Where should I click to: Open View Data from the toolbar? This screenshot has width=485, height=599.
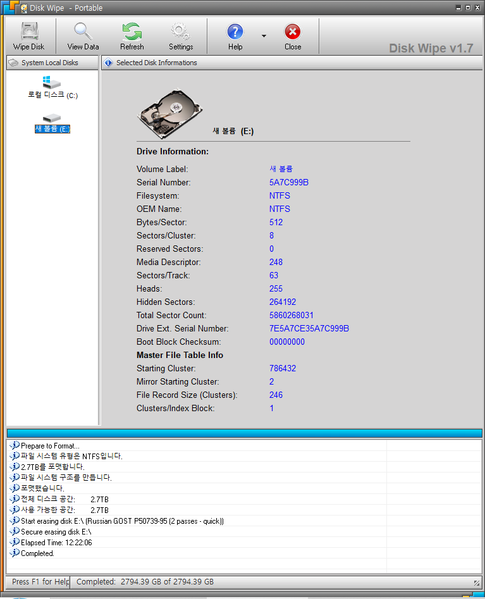[x=83, y=36]
